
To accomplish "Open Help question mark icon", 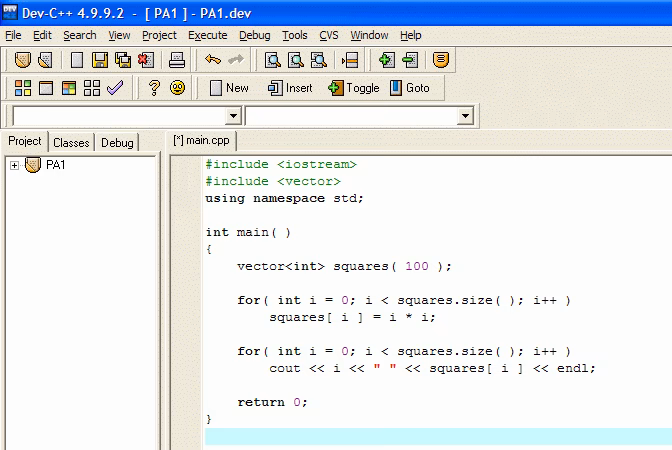I will [x=154, y=88].
